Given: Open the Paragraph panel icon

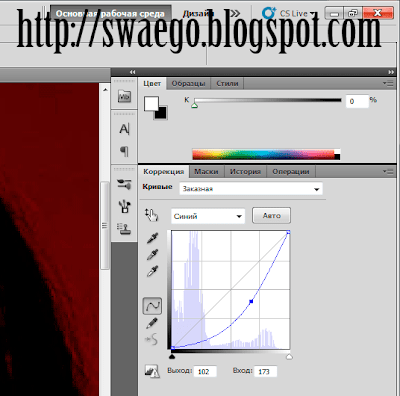Looking at the screenshot, I should 124,151.
